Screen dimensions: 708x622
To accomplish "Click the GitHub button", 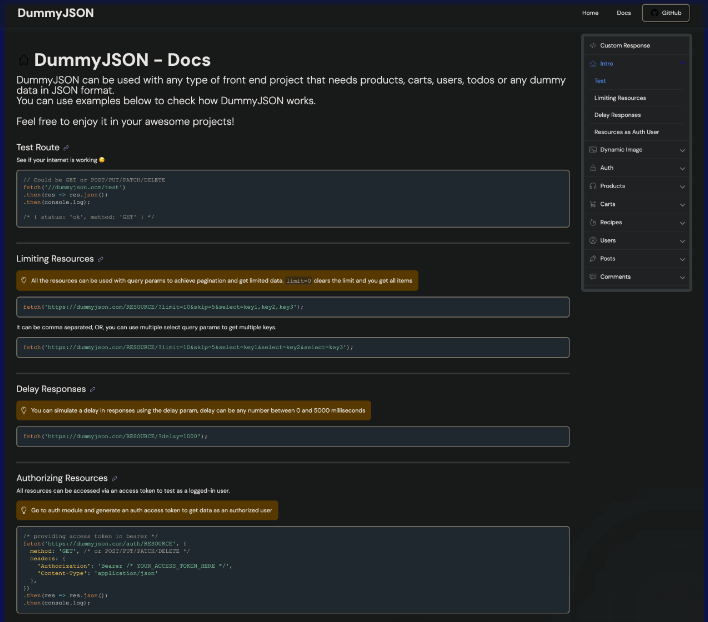I will tap(666, 13).
